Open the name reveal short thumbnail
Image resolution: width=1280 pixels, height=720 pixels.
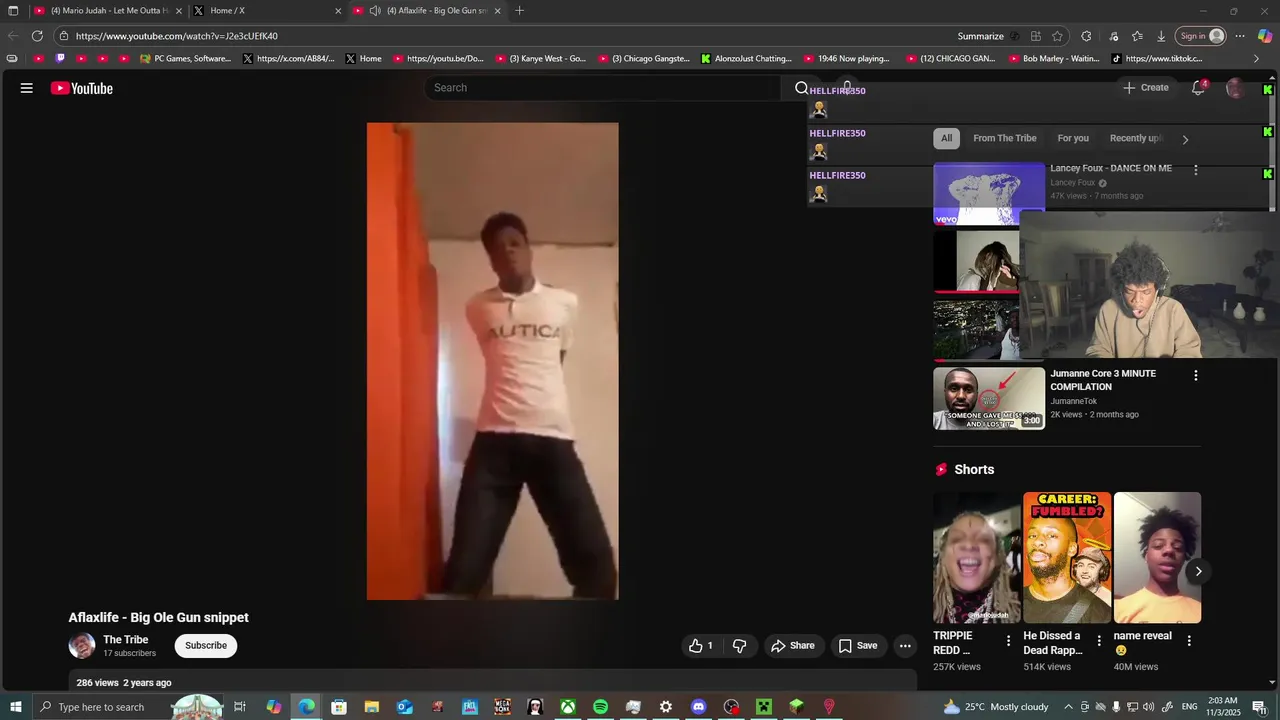[1157, 557]
